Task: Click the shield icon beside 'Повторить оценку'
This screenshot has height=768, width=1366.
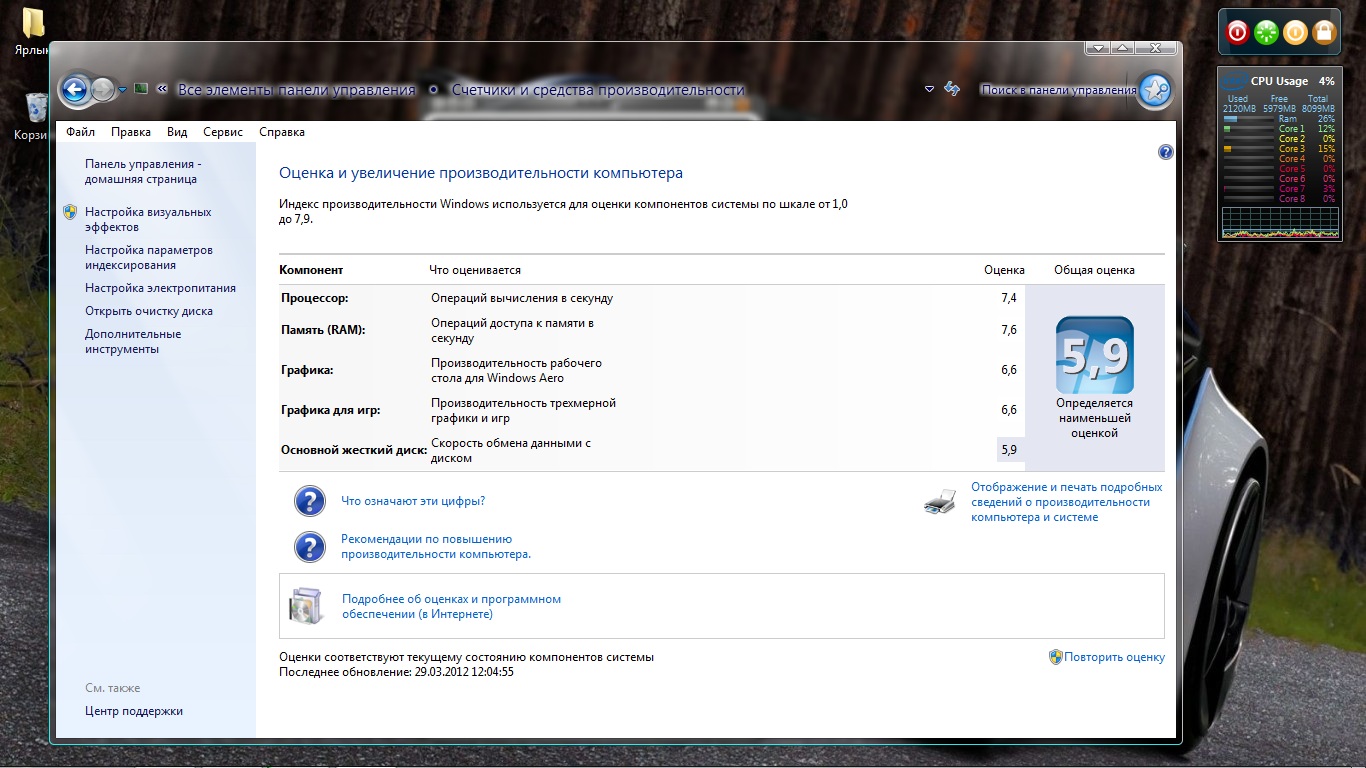Action: click(1055, 657)
